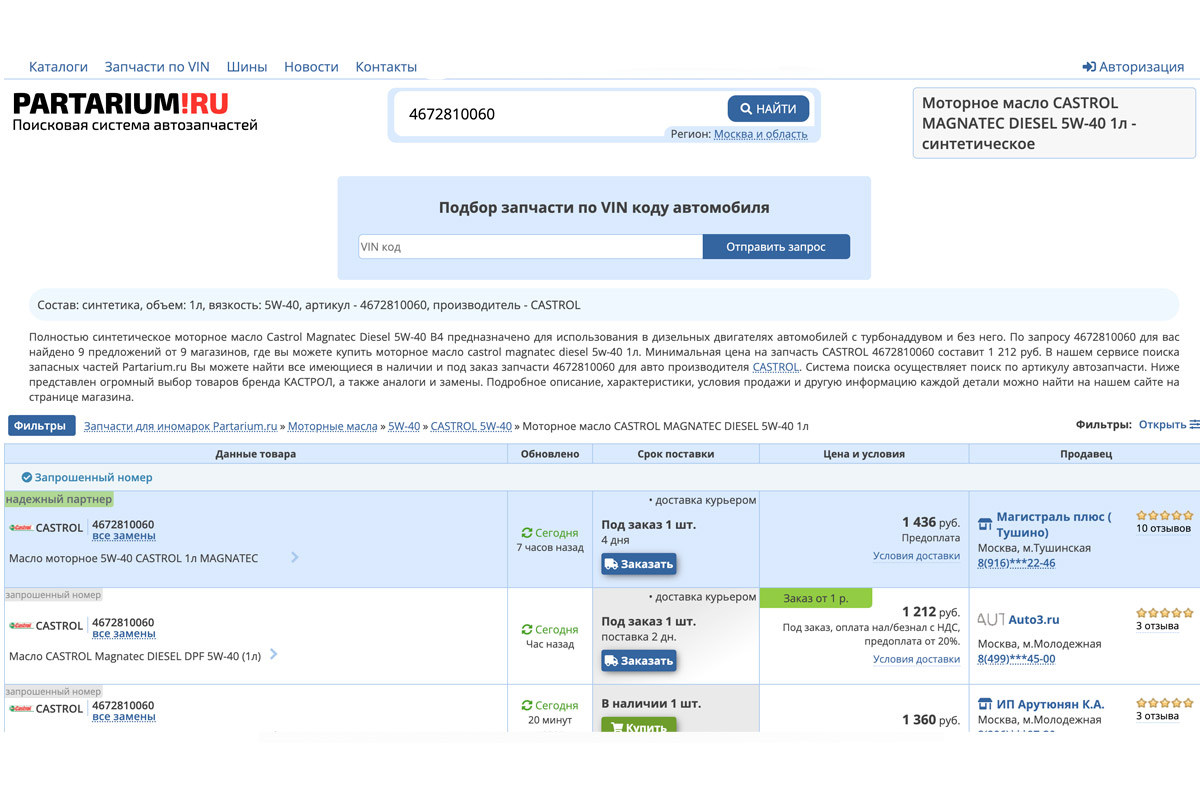
Task: Click Заказать for the 1 436 руб offer
Action: coord(639,564)
